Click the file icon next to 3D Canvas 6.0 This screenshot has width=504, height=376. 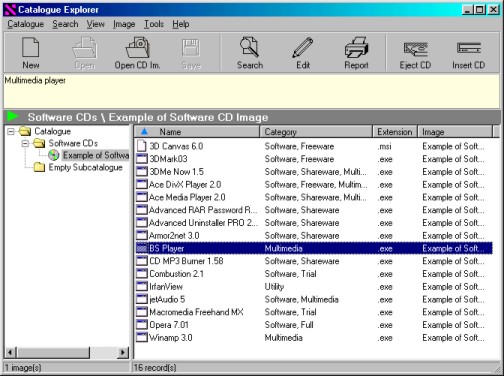[x=142, y=146]
